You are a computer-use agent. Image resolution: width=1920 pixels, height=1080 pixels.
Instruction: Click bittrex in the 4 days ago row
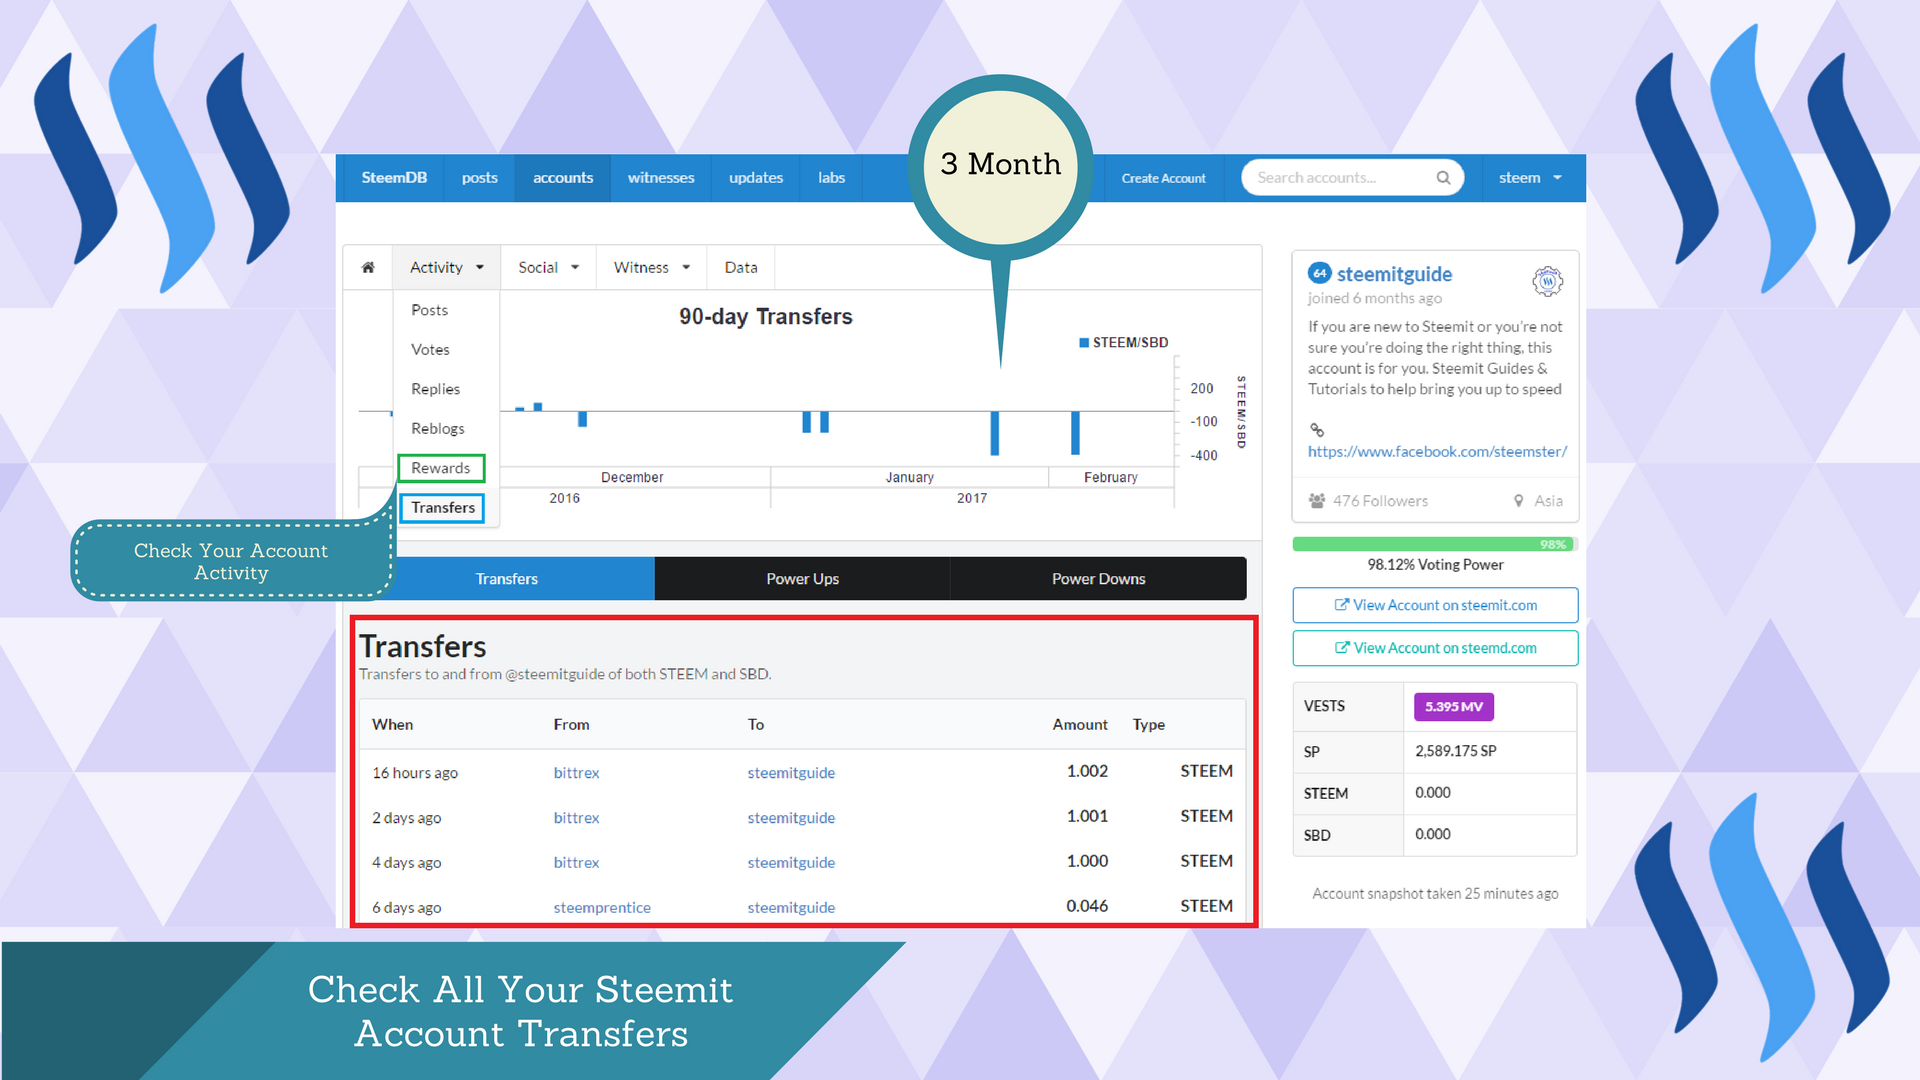[576, 863]
